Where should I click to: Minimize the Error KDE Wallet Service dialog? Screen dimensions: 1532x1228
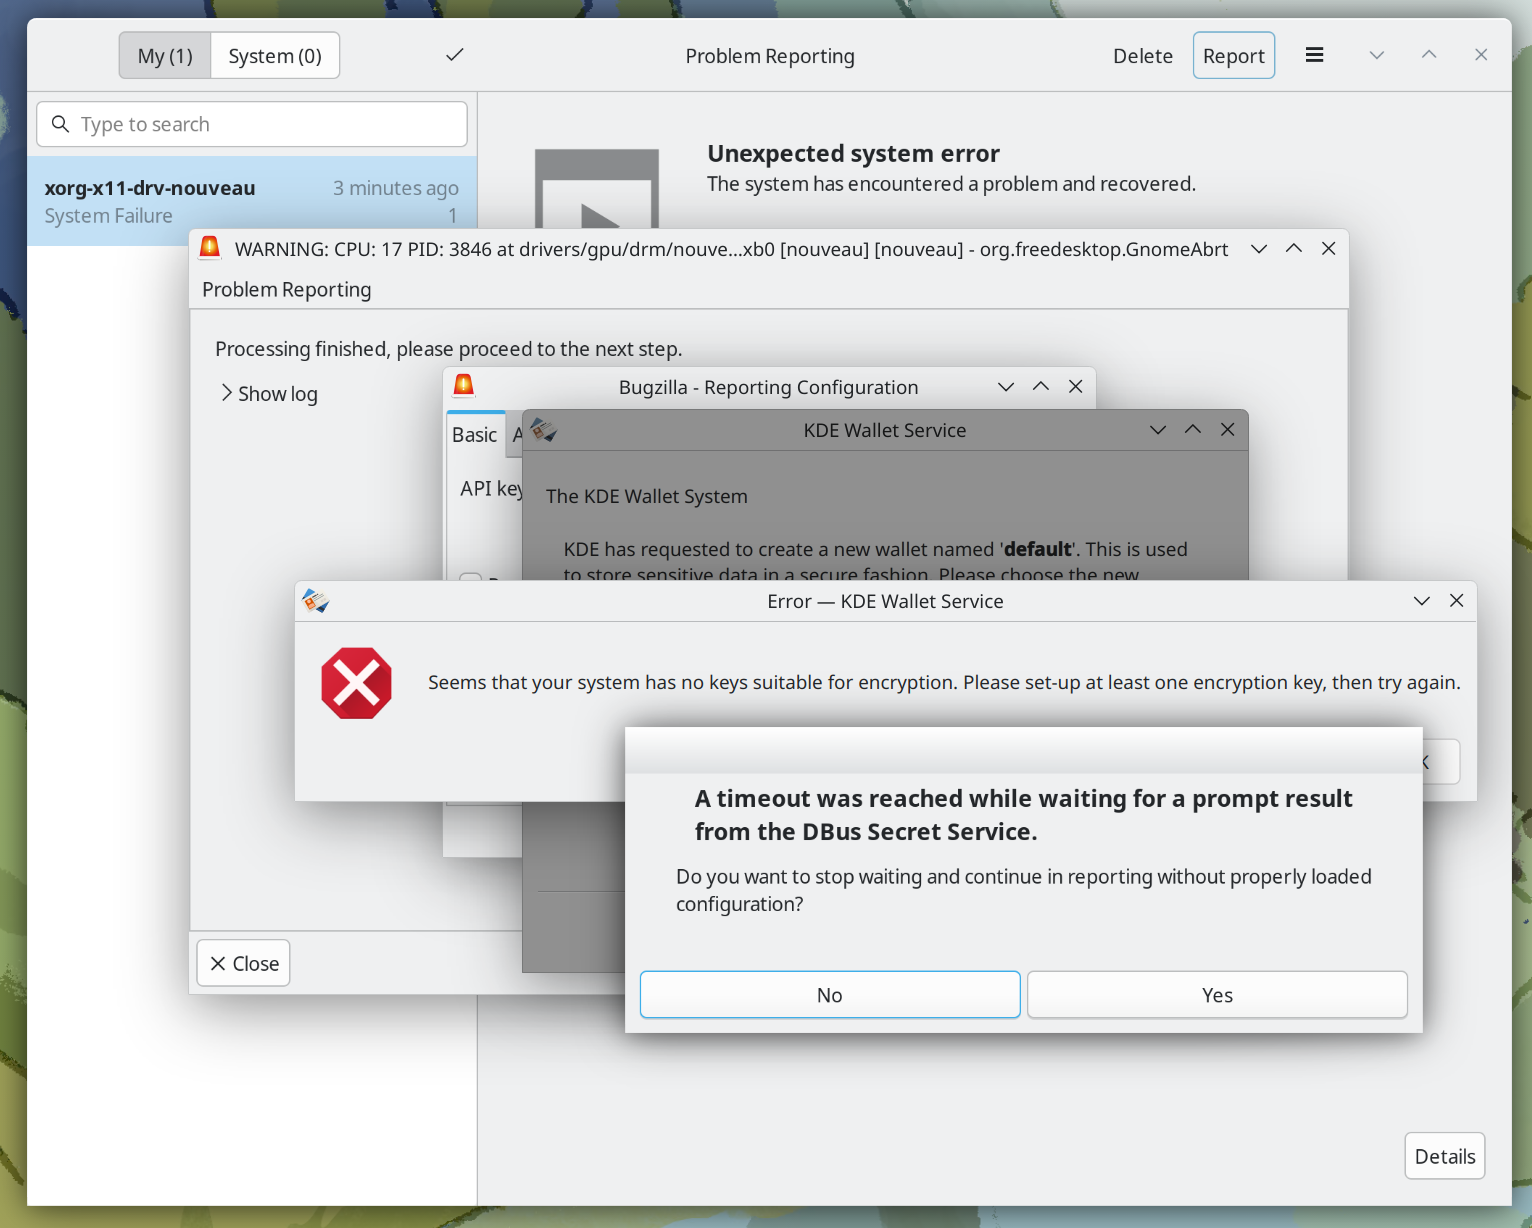1421,601
